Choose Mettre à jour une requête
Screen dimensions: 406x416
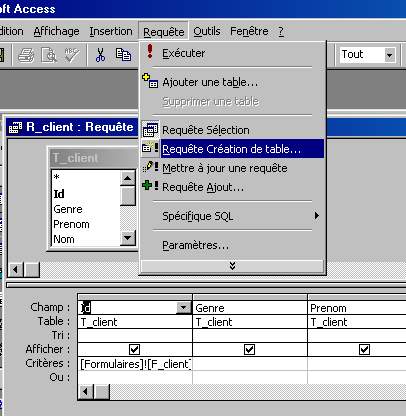pos(232,168)
